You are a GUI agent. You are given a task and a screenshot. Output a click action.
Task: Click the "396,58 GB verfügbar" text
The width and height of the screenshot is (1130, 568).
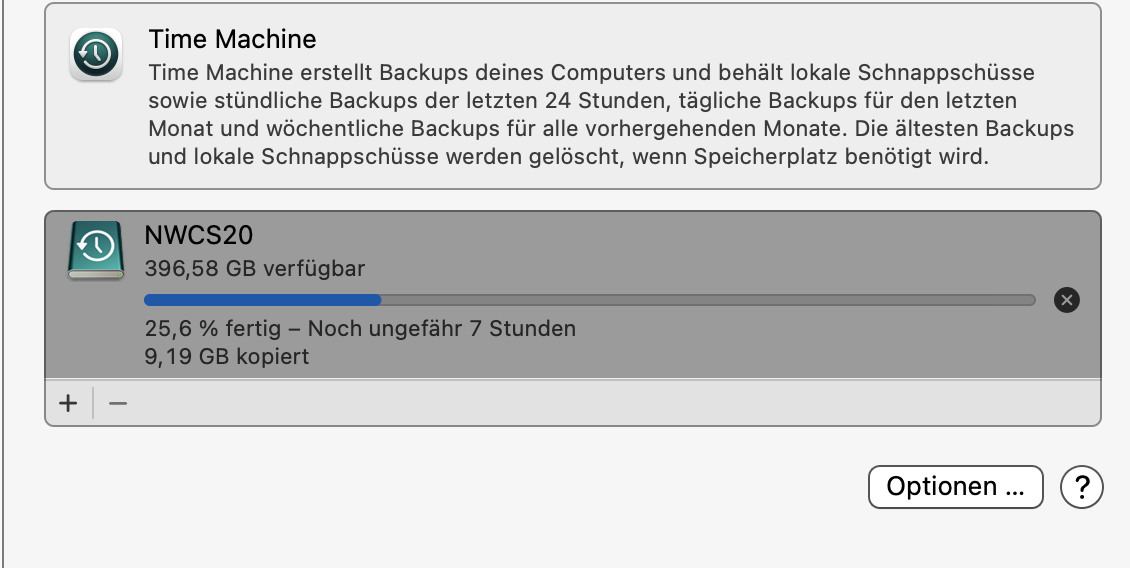[254, 268]
